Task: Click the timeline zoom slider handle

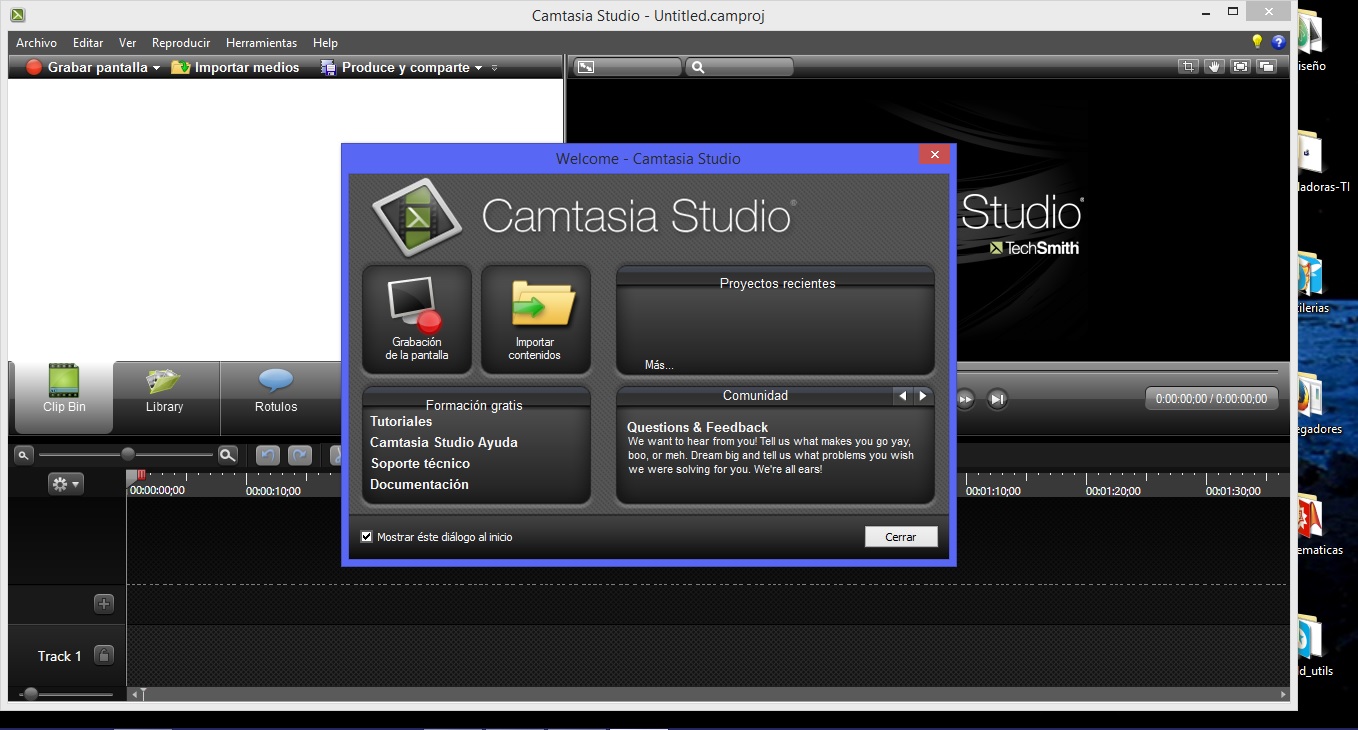Action: pyautogui.click(x=128, y=455)
